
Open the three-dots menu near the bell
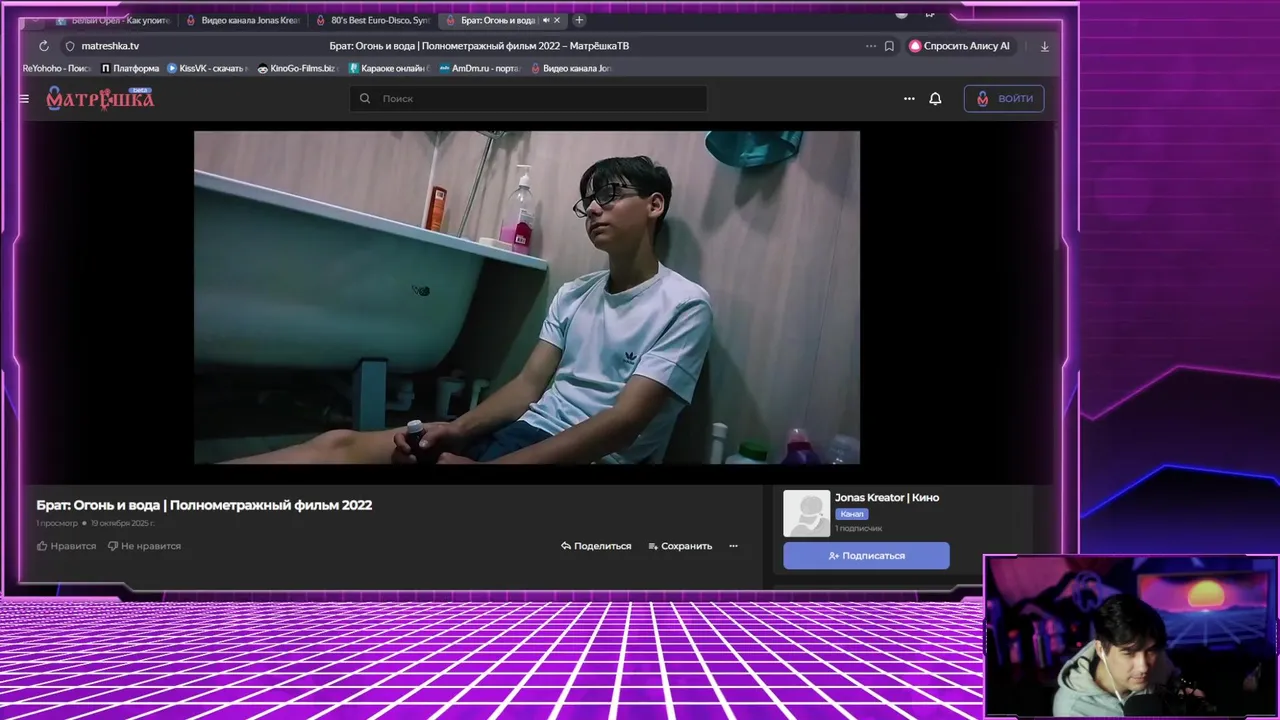coord(909,99)
